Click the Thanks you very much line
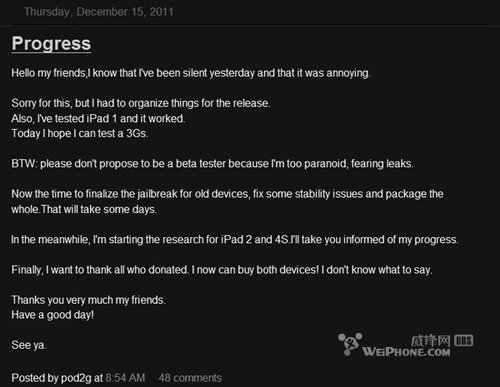The height and width of the screenshot is (387, 500). 88,300
